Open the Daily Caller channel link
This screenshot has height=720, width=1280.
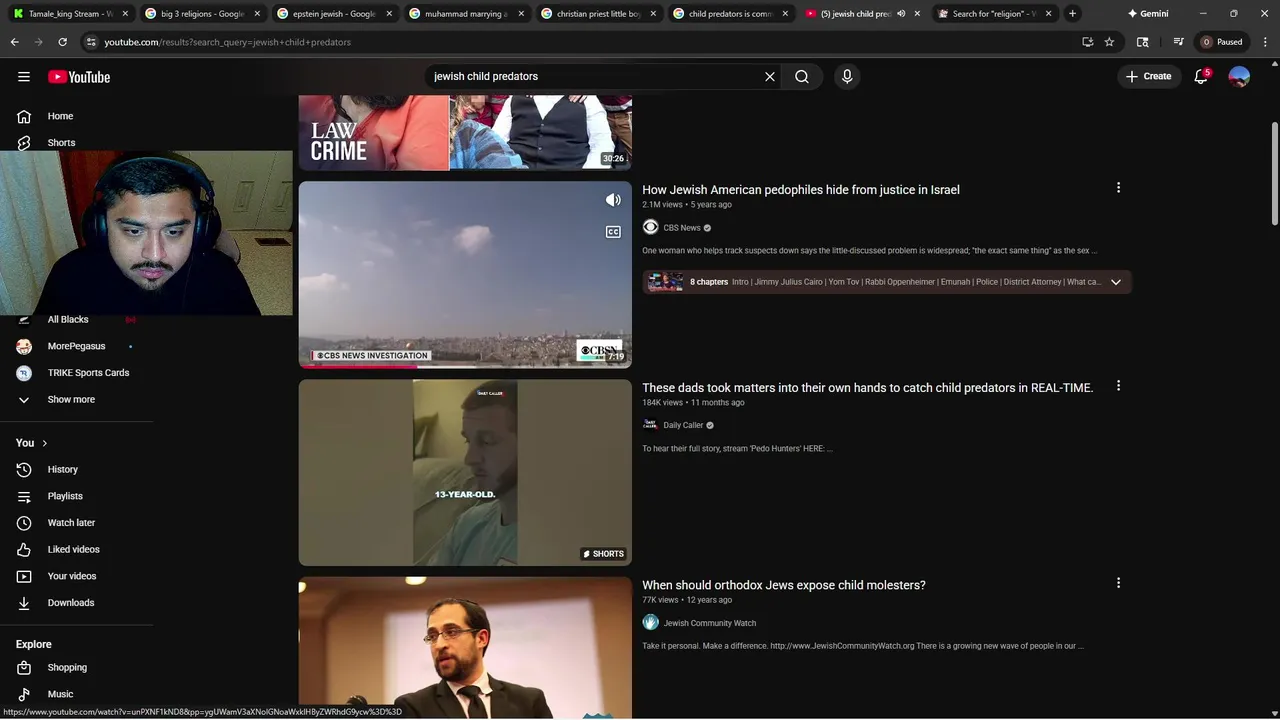coord(683,425)
